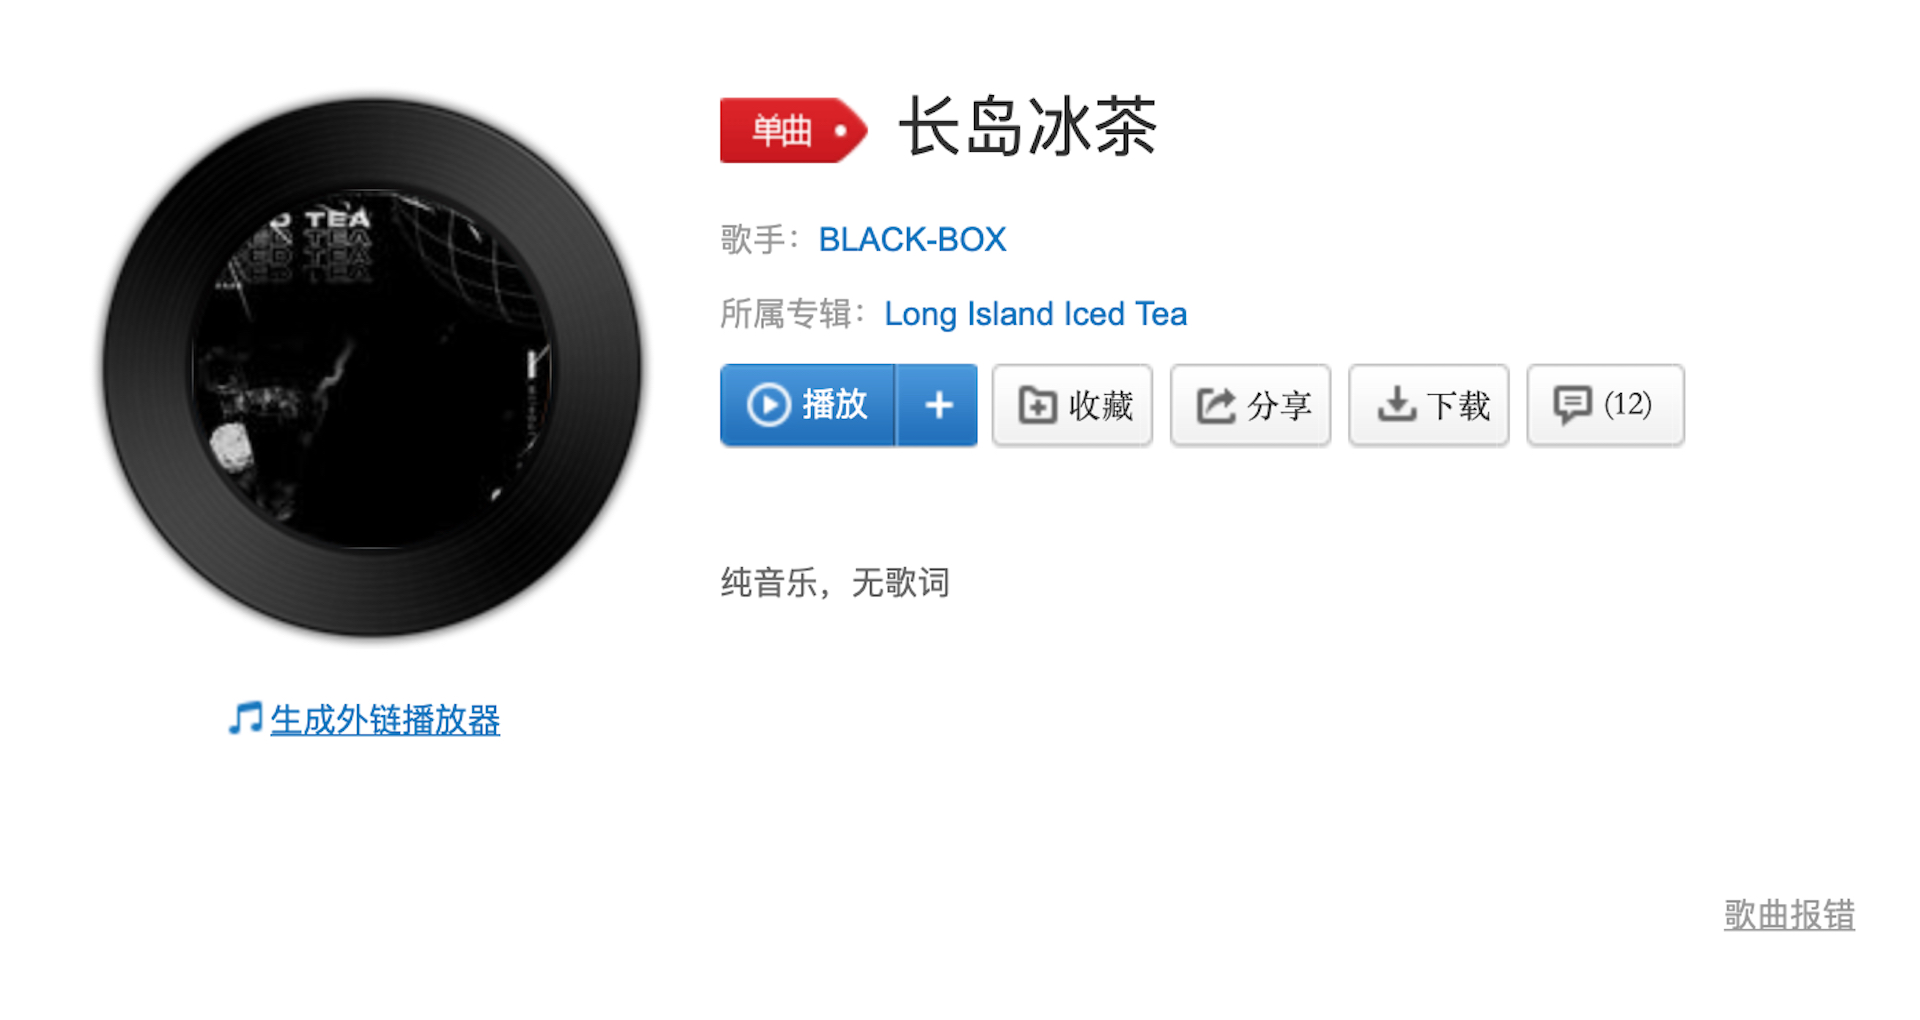Add song to playlist with plus icon
Image resolution: width=1920 pixels, height=1020 pixels.
pyautogui.click(x=938, y=405)
